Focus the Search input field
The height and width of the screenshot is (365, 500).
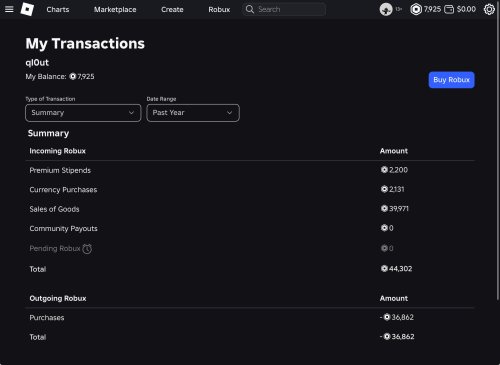(x=284, y=9)
